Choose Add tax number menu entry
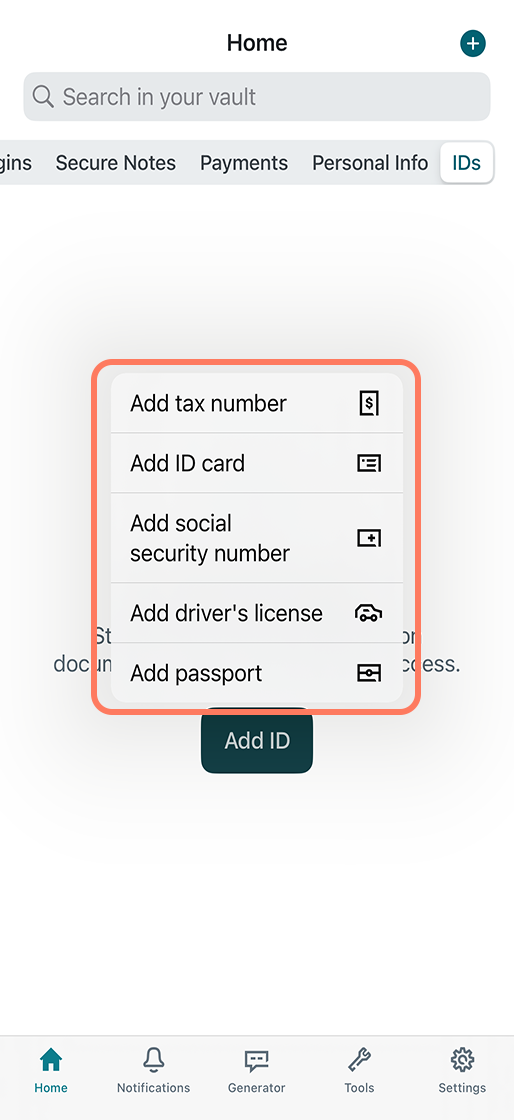This screenshot has width=514, height=1120. coord(257,404)
